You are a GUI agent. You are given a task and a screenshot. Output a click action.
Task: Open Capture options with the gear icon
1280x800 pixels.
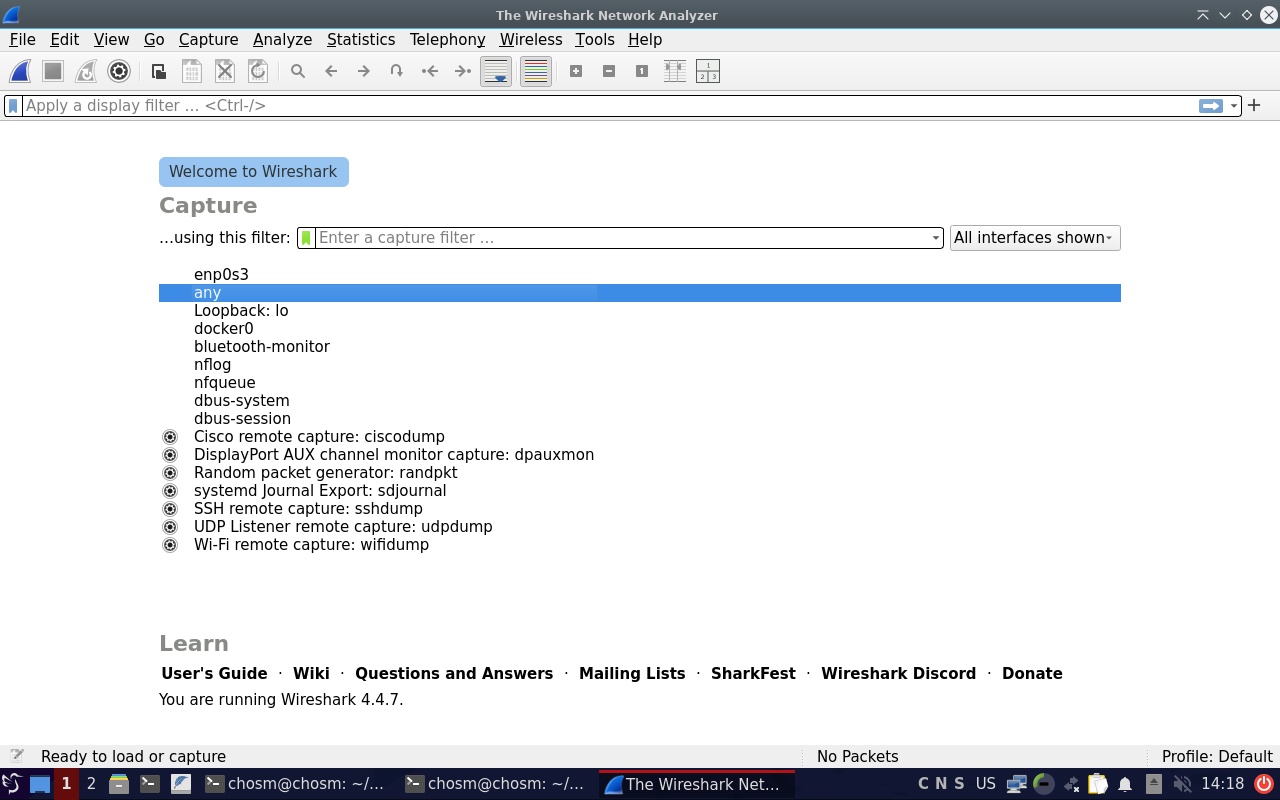coord(119,71)
